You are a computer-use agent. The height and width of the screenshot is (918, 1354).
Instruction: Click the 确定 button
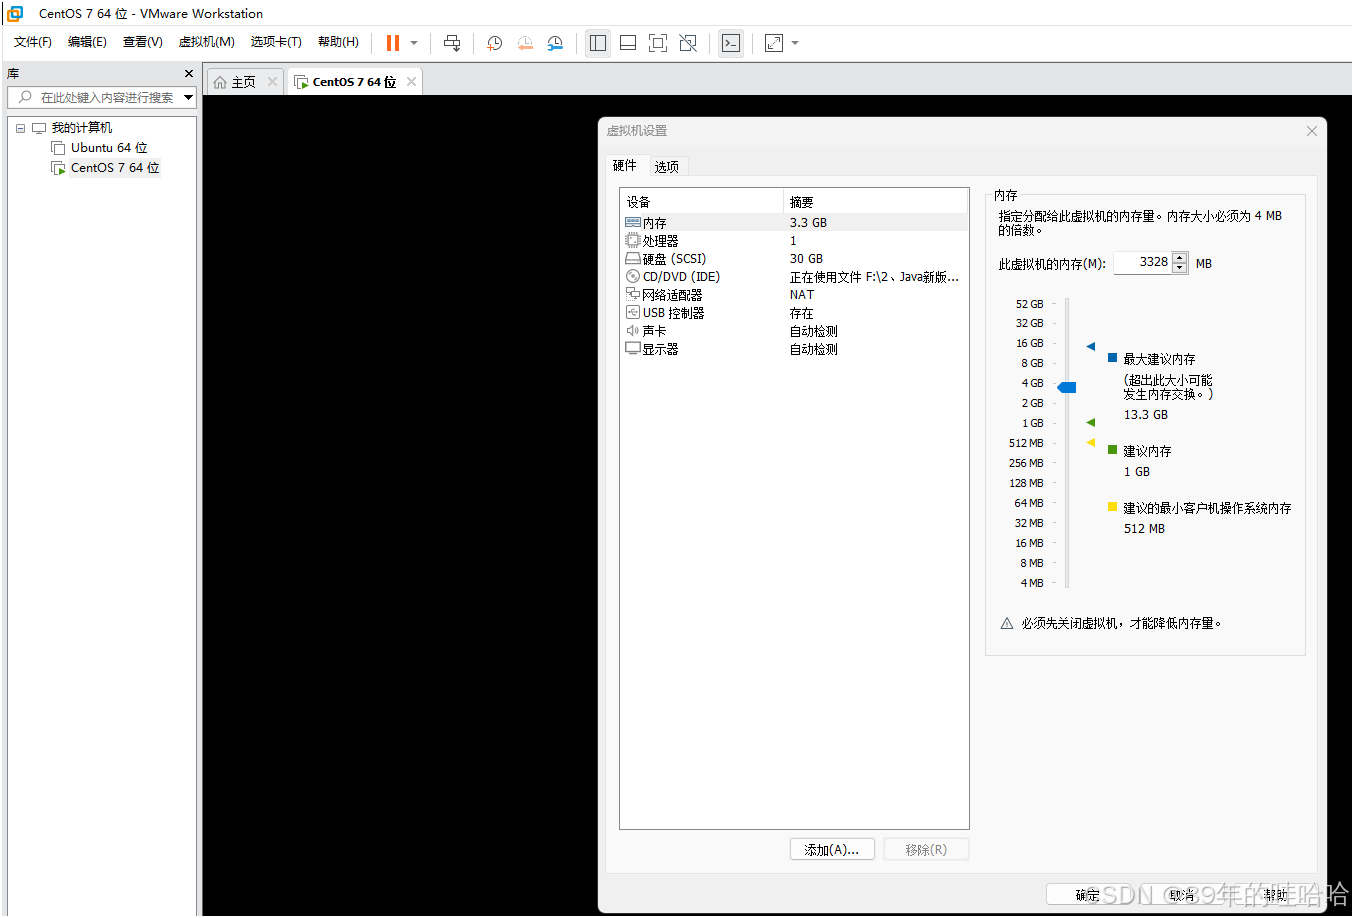(x=1088, y=895)
